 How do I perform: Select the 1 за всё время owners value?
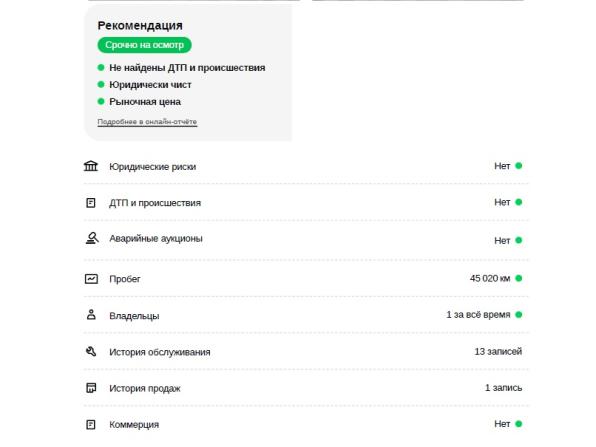tap(478, 315)
